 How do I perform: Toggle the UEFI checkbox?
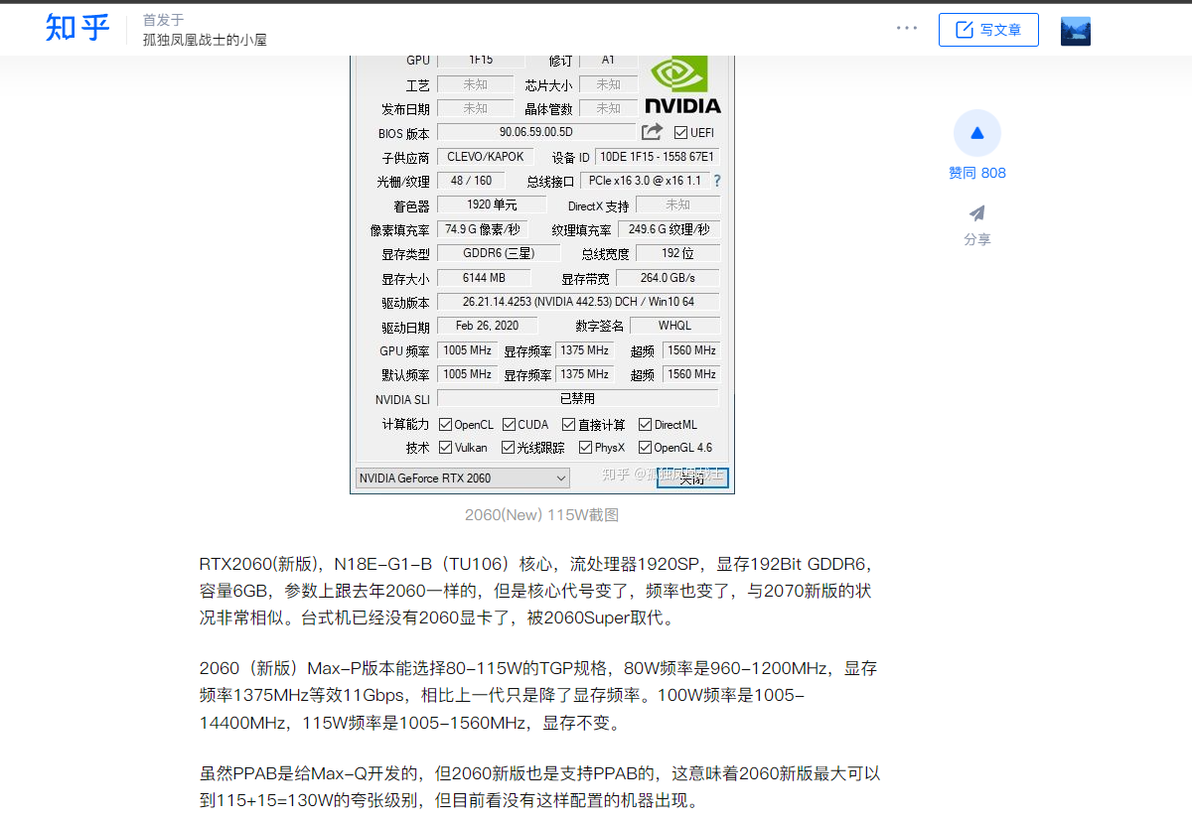(x=680, y=133)
